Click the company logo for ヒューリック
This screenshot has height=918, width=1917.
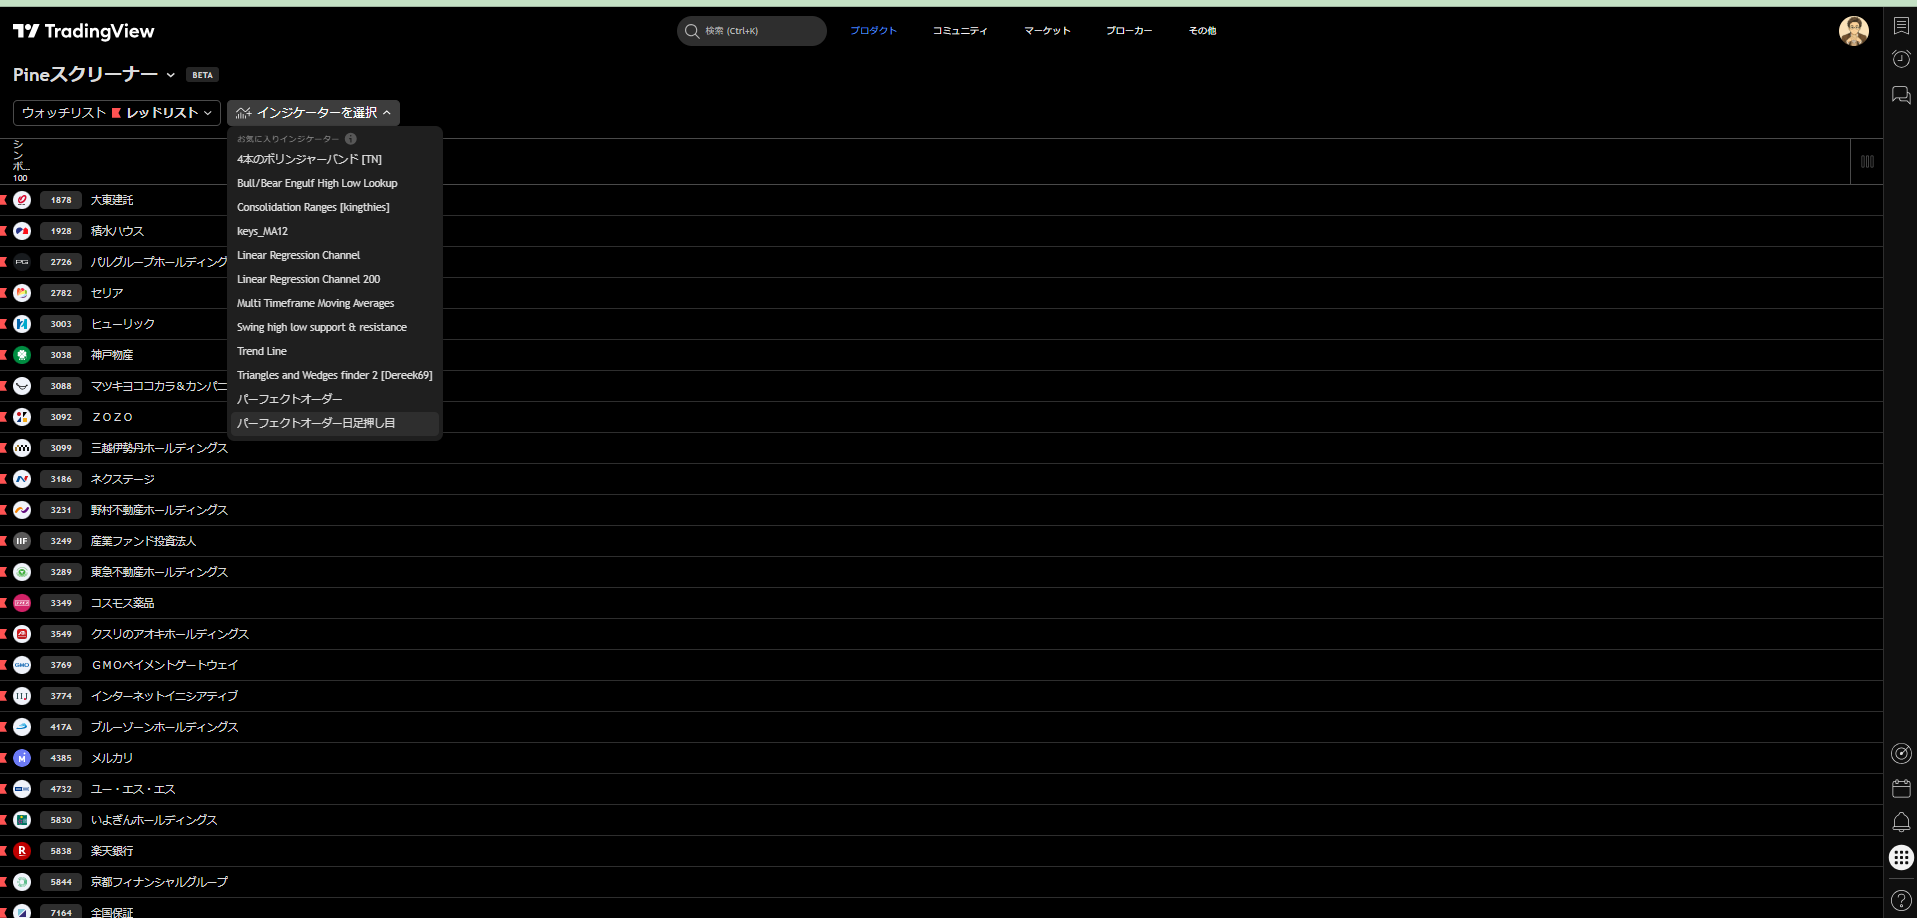coord(22,324)
